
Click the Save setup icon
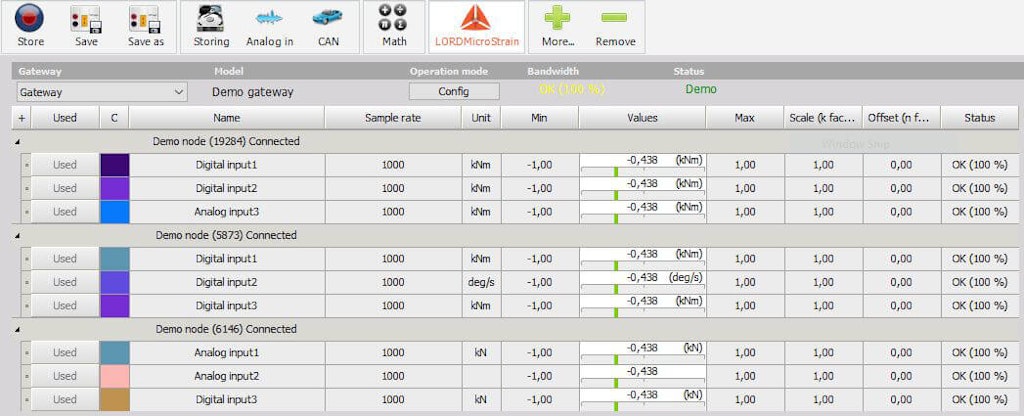click(86, 18)
